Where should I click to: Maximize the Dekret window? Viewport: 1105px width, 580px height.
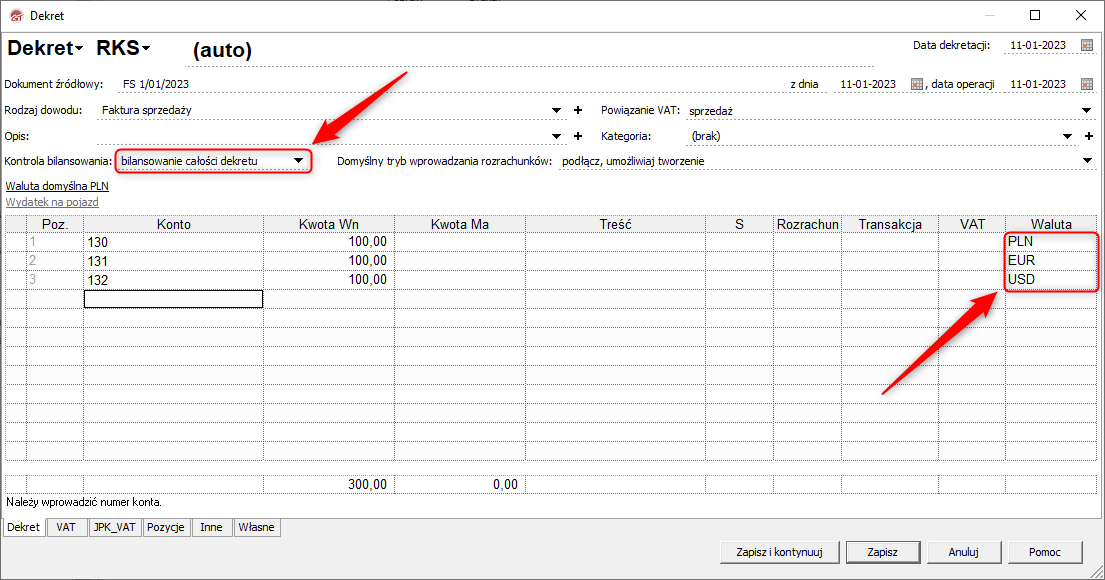1035,16
